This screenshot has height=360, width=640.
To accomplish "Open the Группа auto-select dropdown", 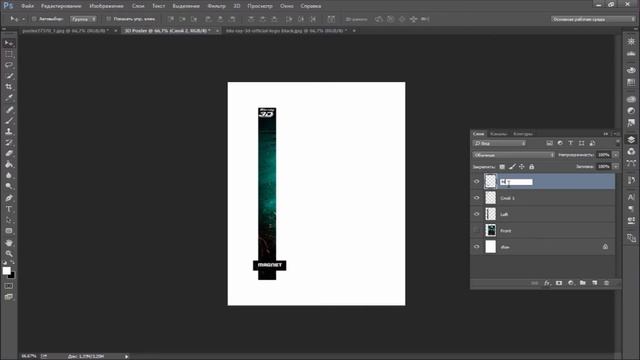I will tap(83, 19).
